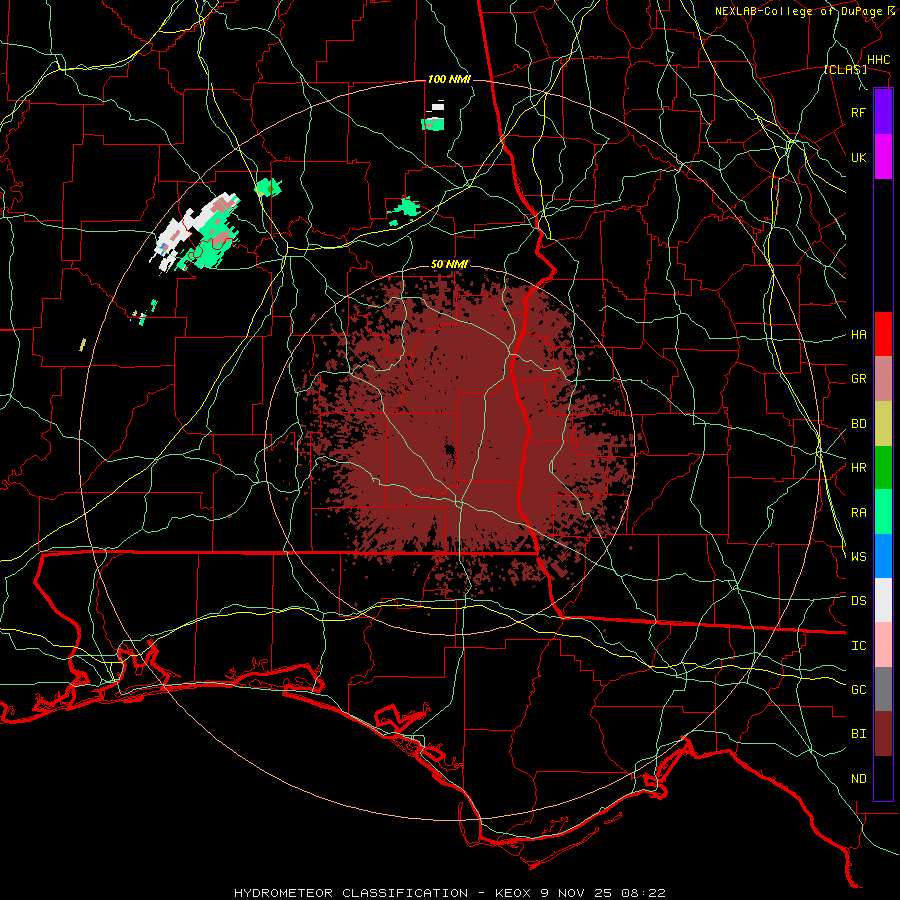The height and width of the screenshot is (900, 900).
Task: Select the BD yellow legend swatch
Action: pos(883,424)
